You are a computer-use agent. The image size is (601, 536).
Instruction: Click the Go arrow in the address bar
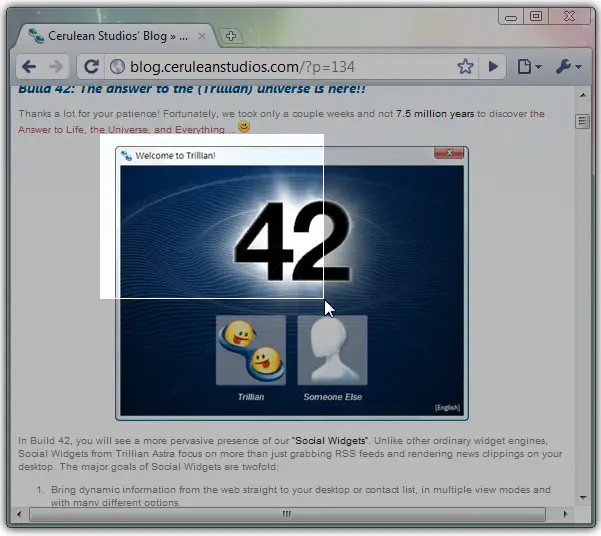tap(493, 67)
